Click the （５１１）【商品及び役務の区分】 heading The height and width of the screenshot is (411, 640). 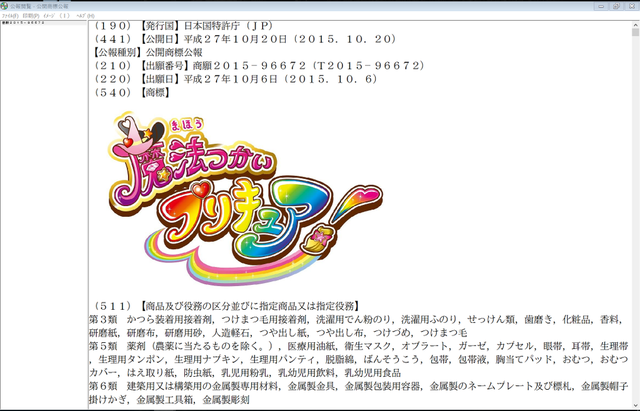pos(227,306)
